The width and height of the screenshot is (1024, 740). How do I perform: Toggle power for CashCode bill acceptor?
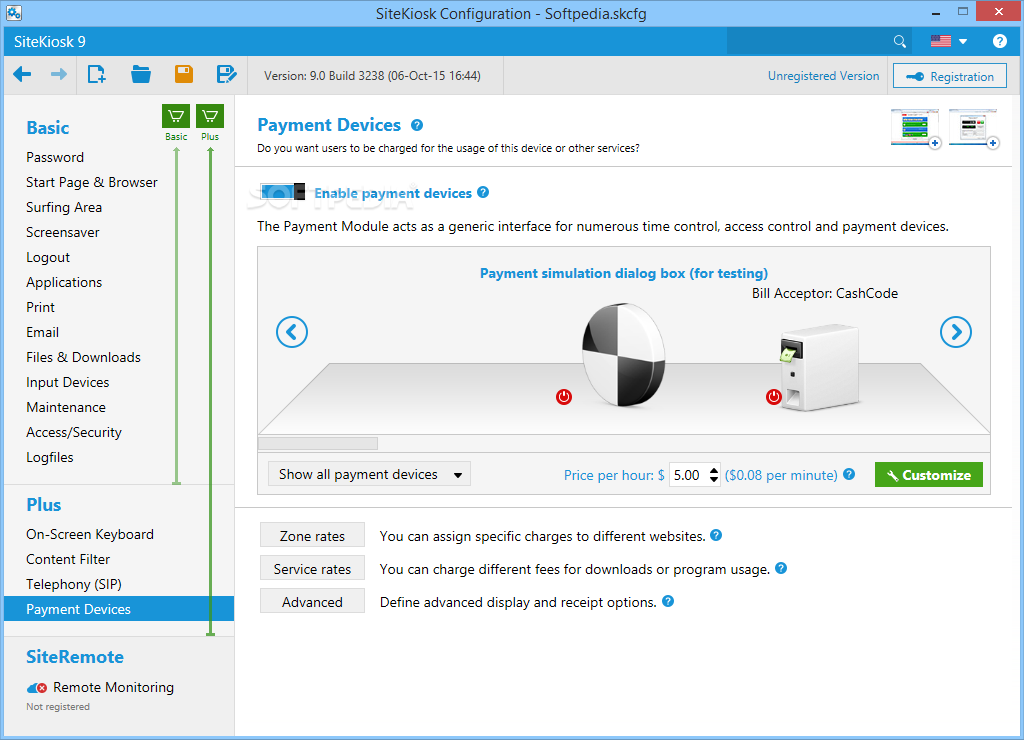point(774,396)
